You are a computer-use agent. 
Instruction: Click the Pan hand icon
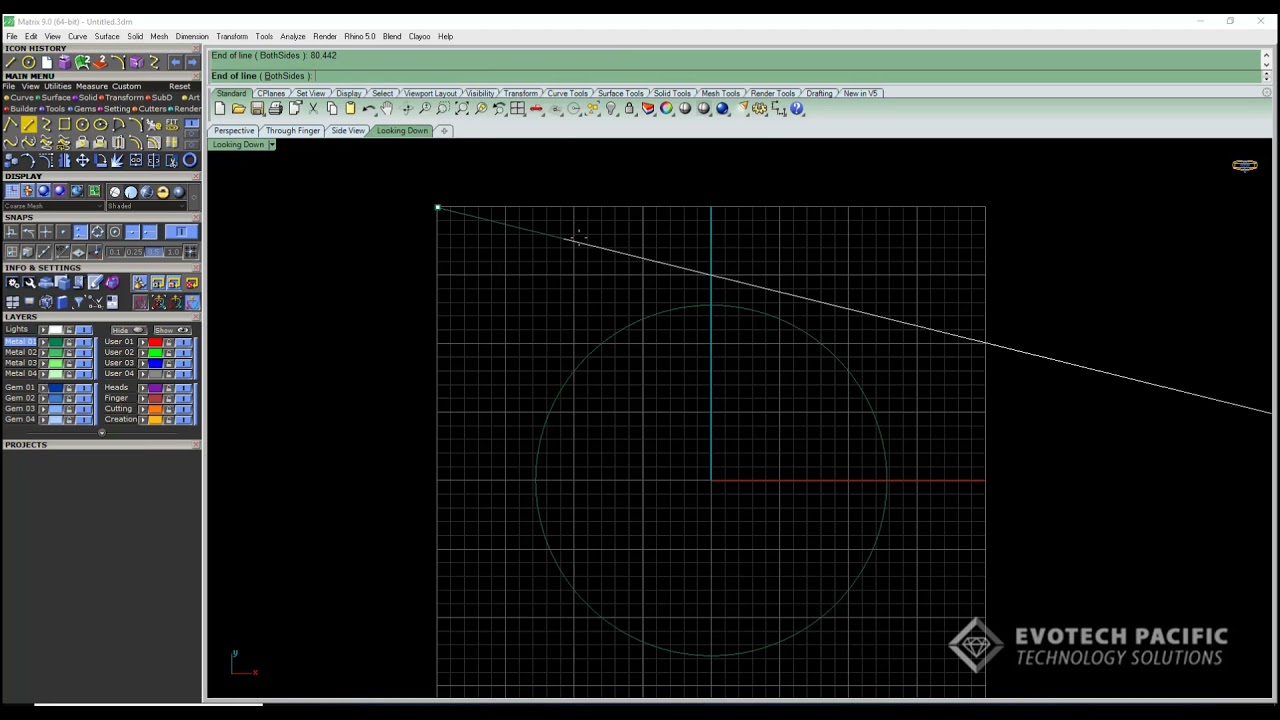386,108
